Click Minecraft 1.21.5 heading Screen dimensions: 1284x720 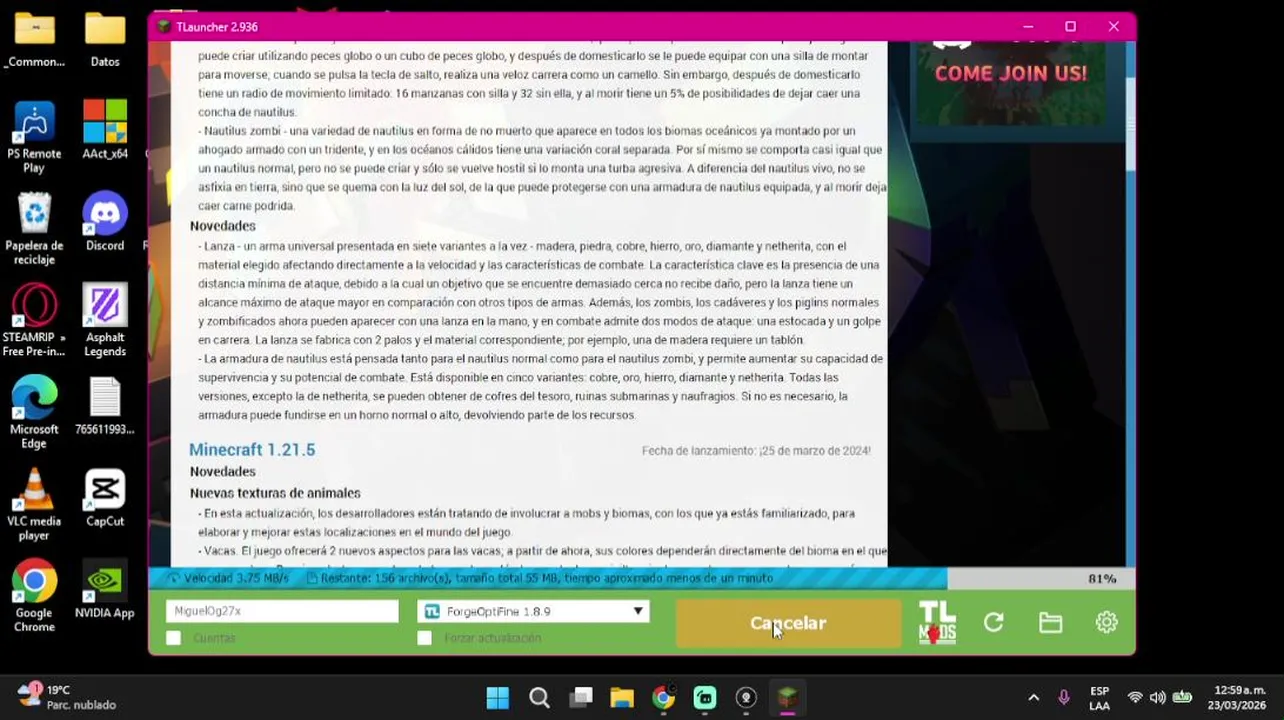click(x=252, y=450)
